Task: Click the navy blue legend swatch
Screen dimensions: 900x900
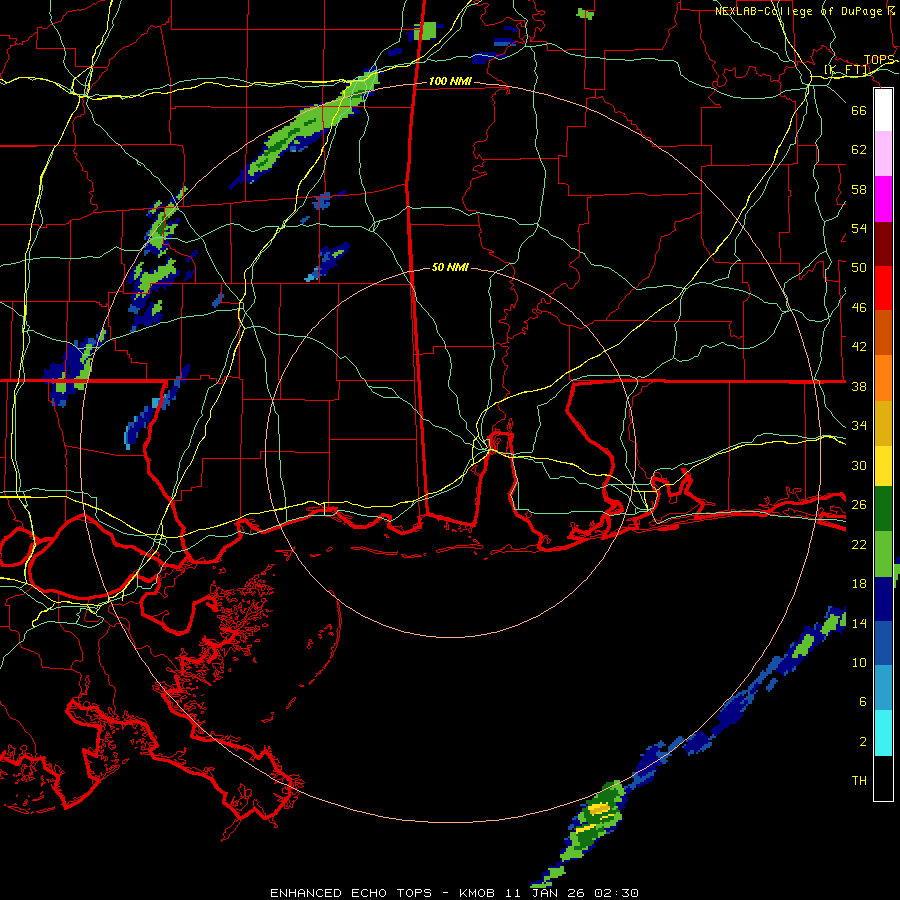Action: [x=883, y=599]
